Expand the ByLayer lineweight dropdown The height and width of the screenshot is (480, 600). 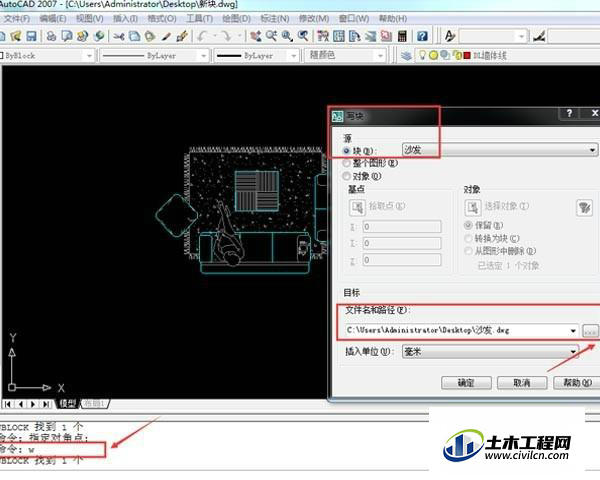(x=293, y=56)
